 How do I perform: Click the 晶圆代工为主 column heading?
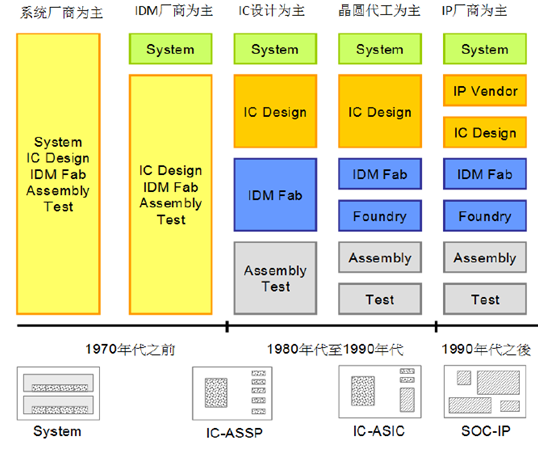coord(379,11)
